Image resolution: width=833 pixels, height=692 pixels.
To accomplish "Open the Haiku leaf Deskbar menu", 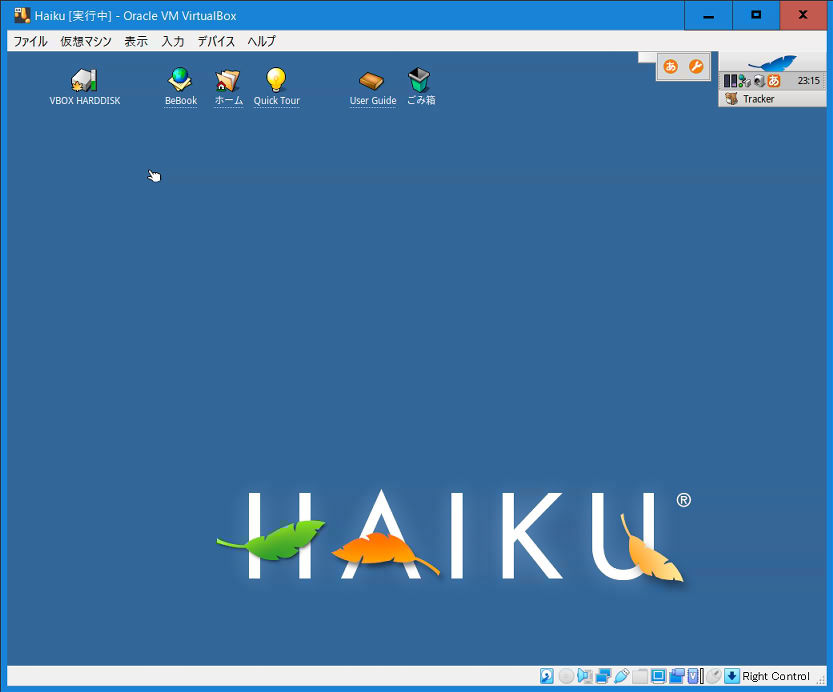I will [772, 63].
